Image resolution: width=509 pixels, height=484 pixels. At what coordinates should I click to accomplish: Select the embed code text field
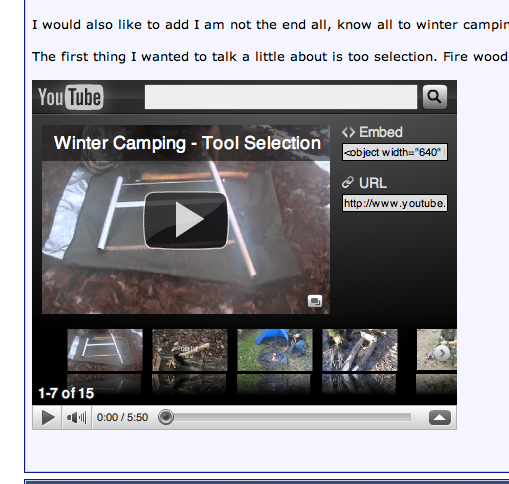[x=395, y=152]
